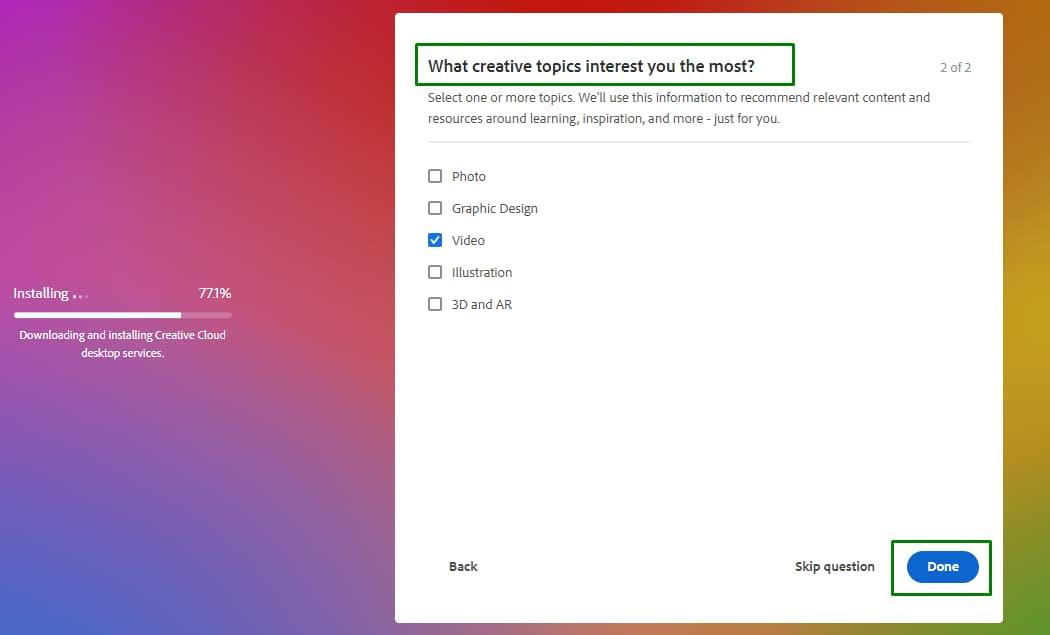
Task: Check the Photo interest checkbox
Action: (x=435, y=176)
